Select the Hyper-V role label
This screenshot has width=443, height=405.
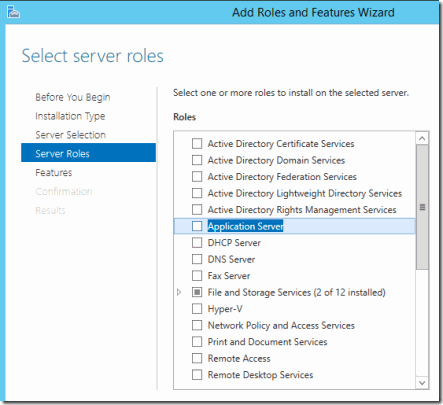click(x=225, y=309)
